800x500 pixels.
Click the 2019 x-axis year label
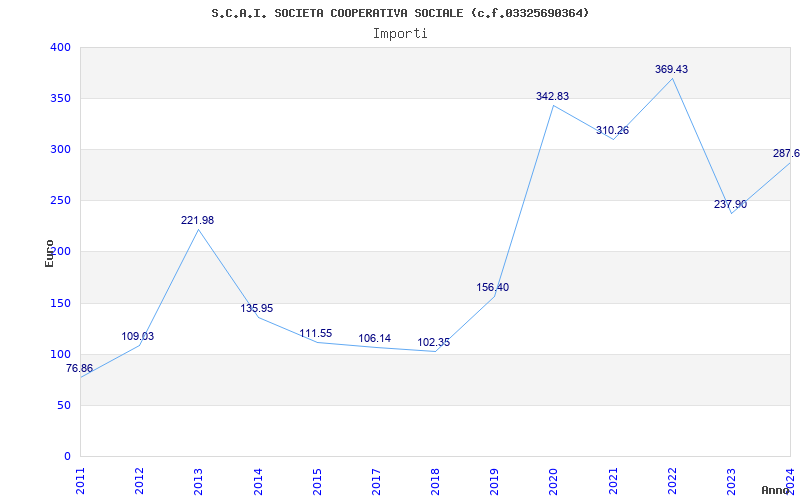pyautogui.click(x=494, y=481)
